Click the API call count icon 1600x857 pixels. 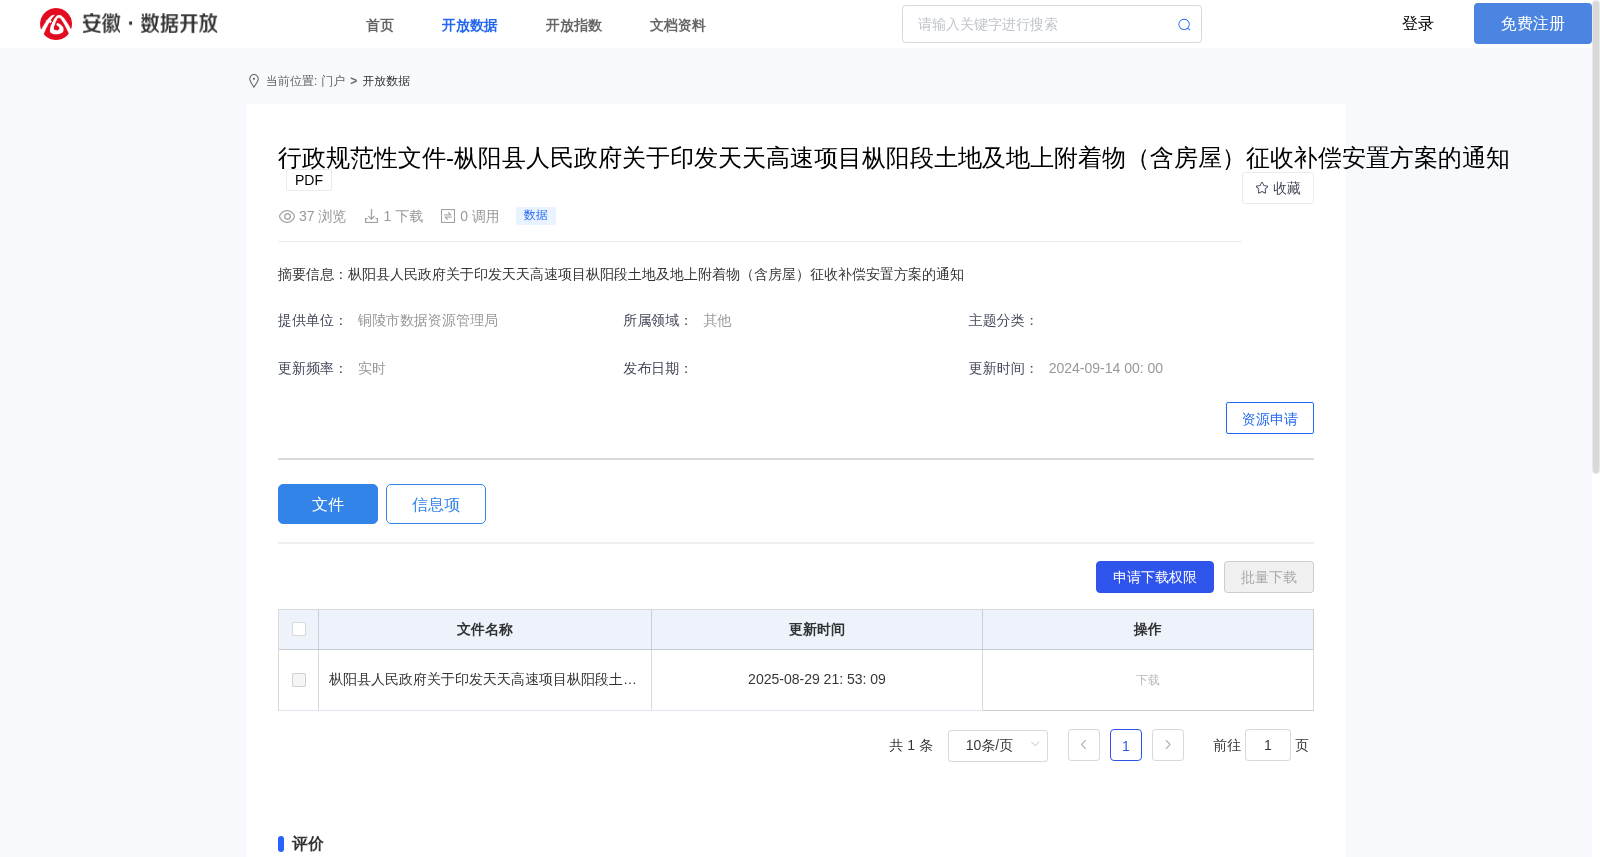448,216
